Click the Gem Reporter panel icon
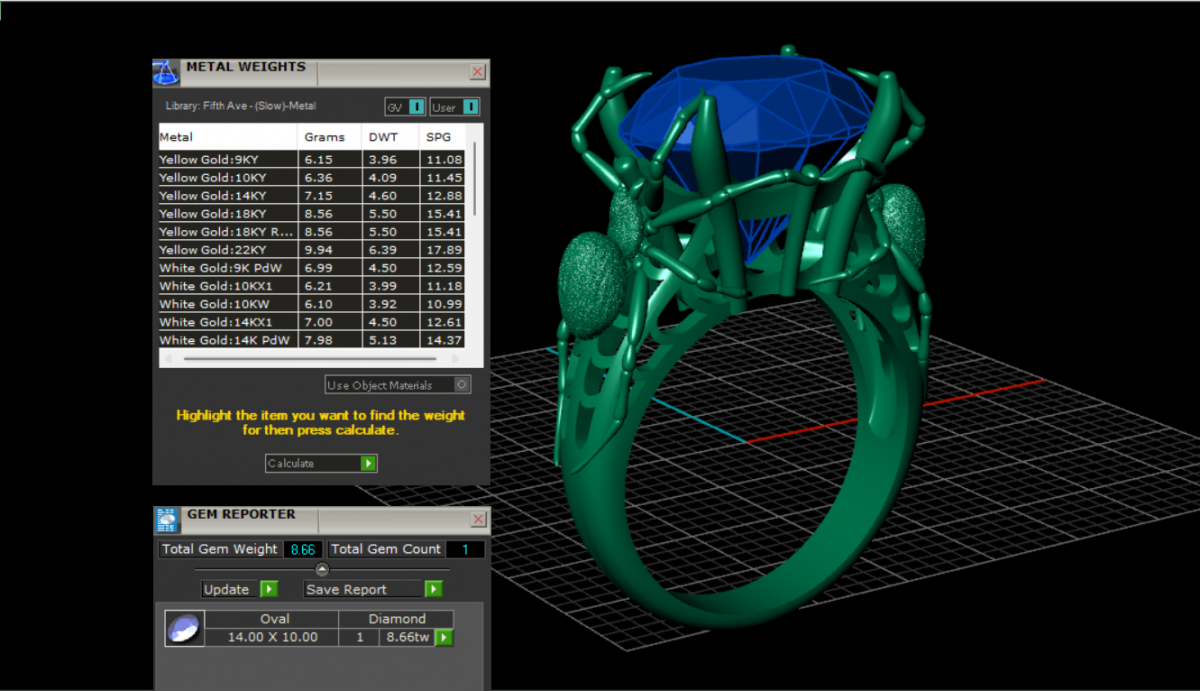 coord(166,519)
